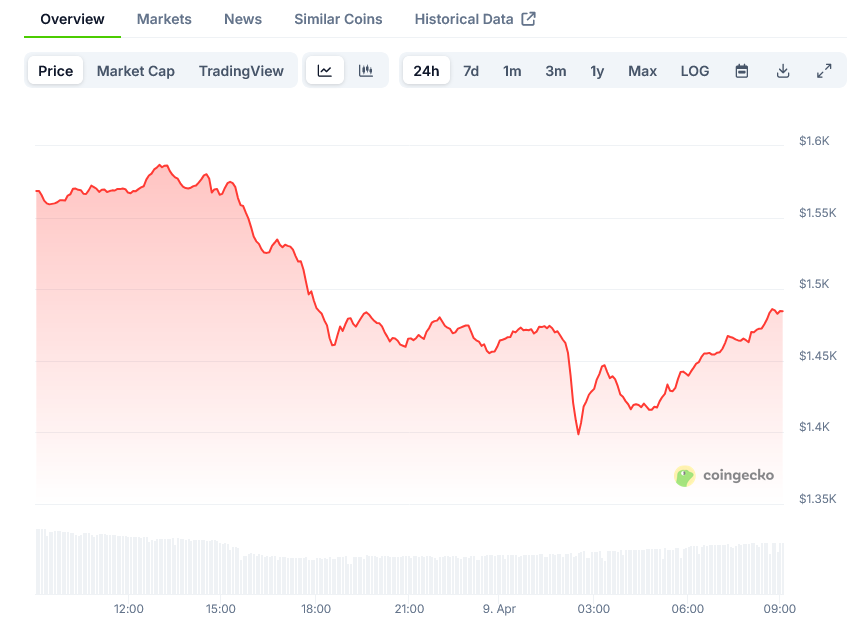Expand chart to fullscreen

click(824, 71)
